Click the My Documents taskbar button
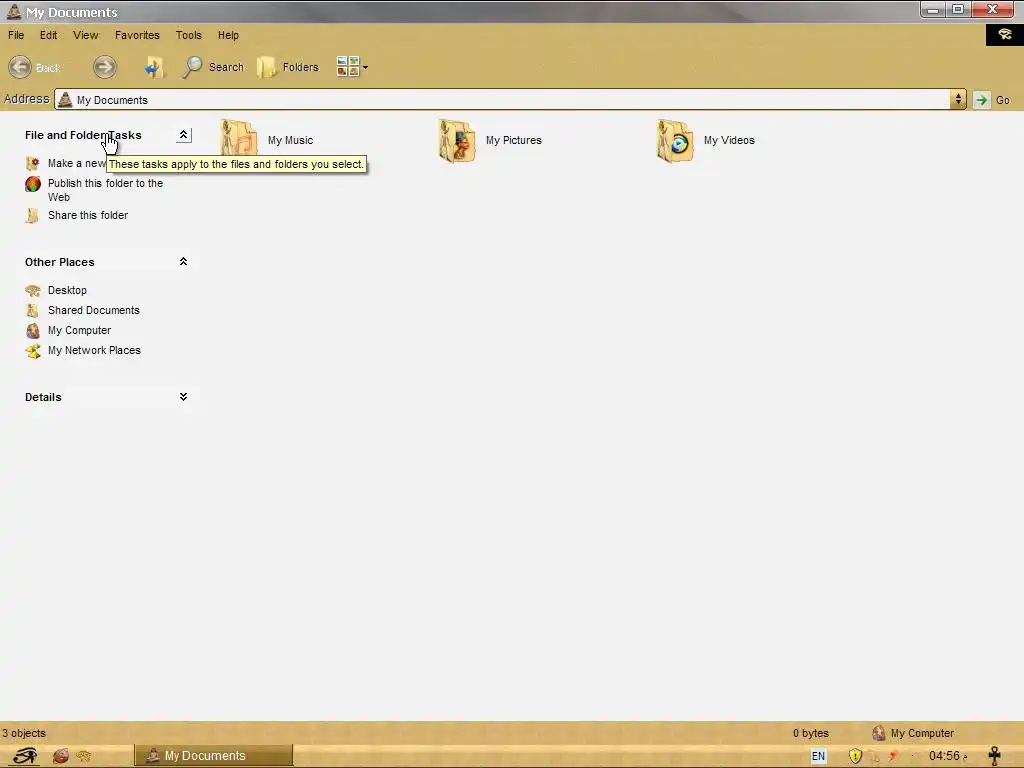The height and width of the screenshot is (768, 1024). pyautogui.click(x=214, y=756)
